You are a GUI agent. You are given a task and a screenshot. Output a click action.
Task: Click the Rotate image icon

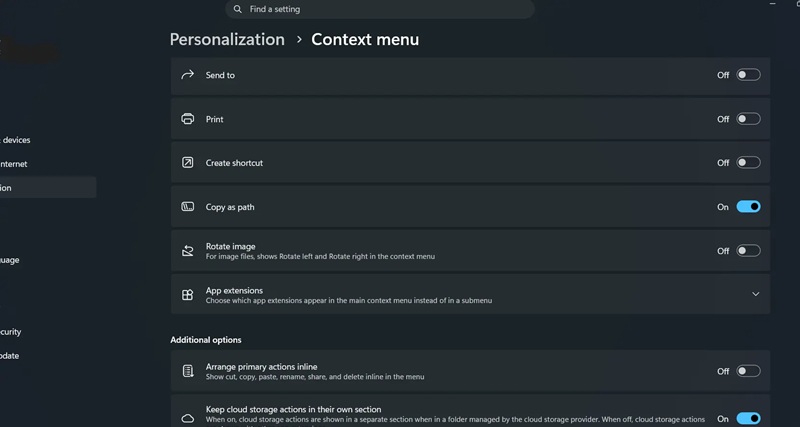(188, 250)
